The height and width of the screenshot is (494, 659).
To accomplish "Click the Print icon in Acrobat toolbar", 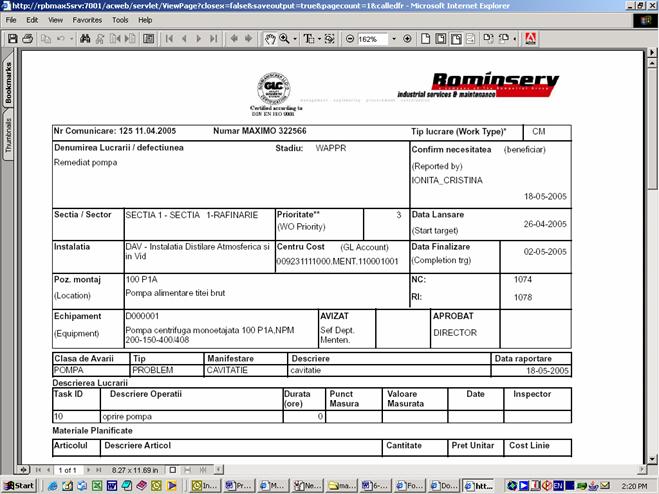I will 28,39.
